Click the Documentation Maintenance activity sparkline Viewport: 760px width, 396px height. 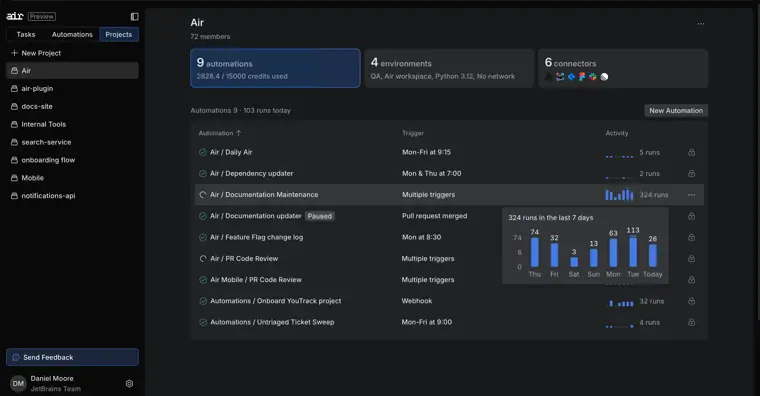[x=619, y=194]
